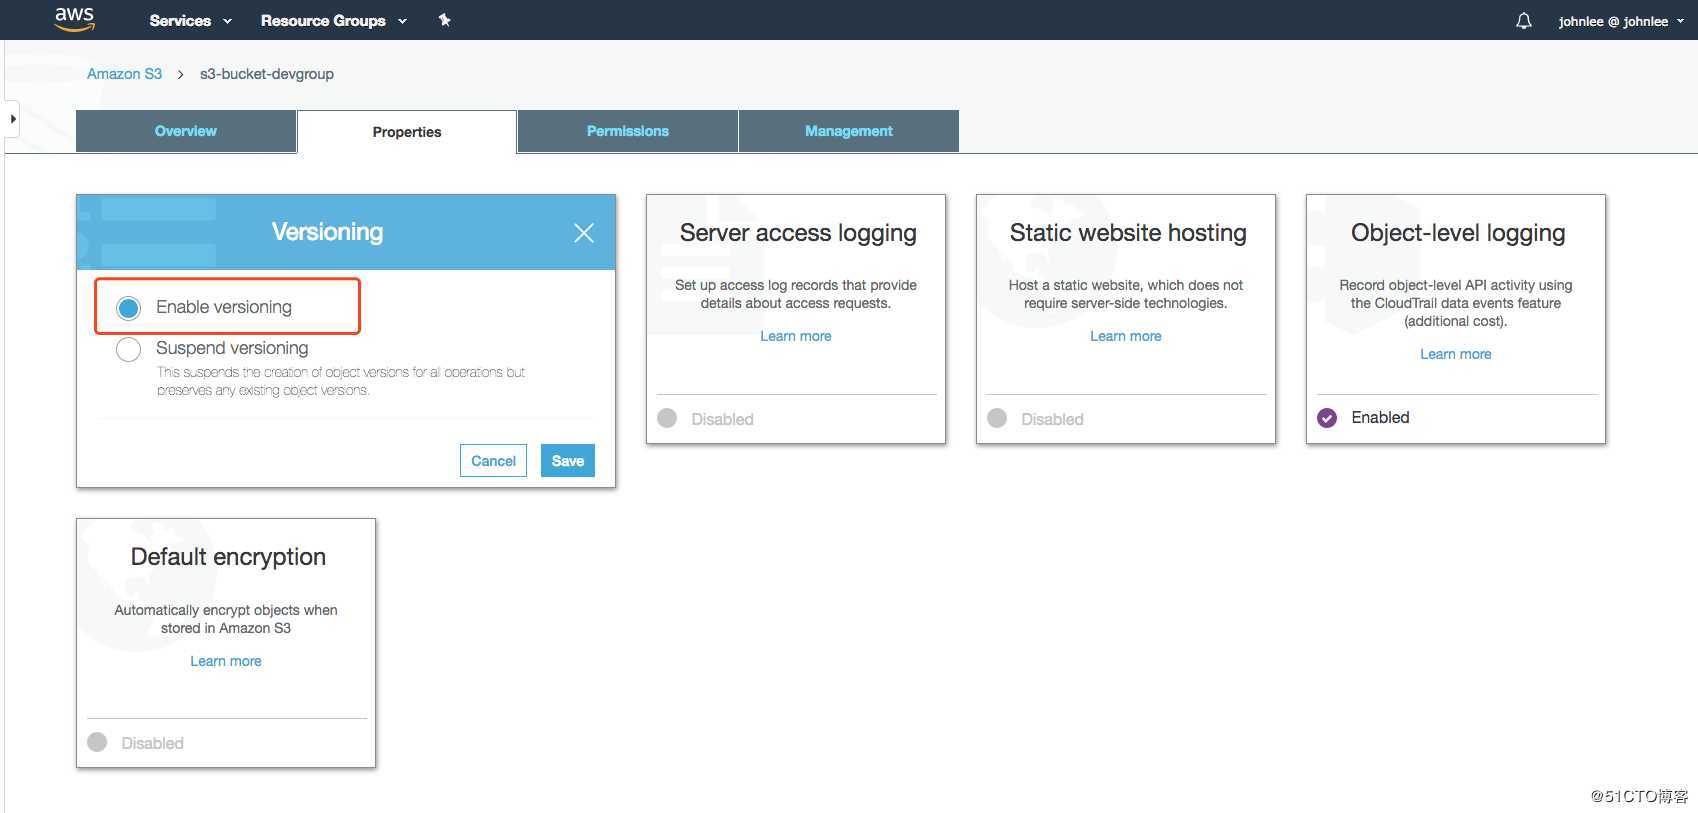1698x813 pixels.
Task: Select Enable versioning radio button
Action: tap(128, 308)
